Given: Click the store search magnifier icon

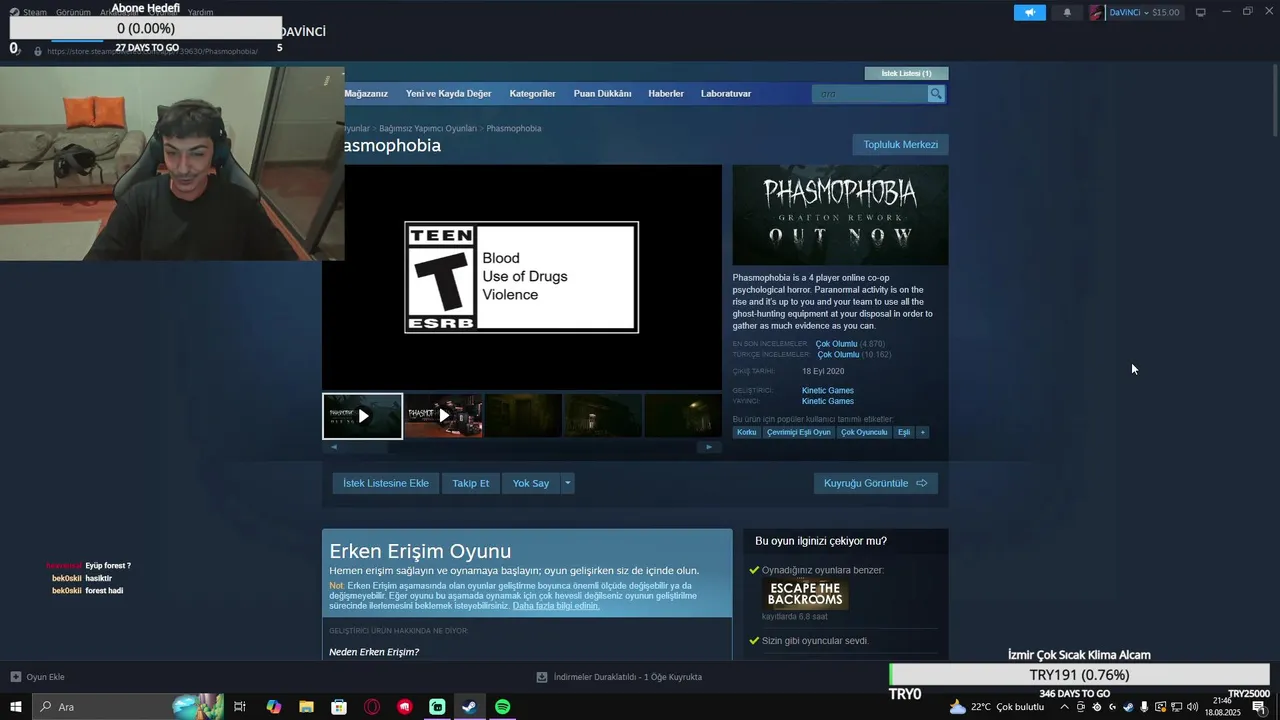Looking at the screenshot, I should tap(936, 94).
